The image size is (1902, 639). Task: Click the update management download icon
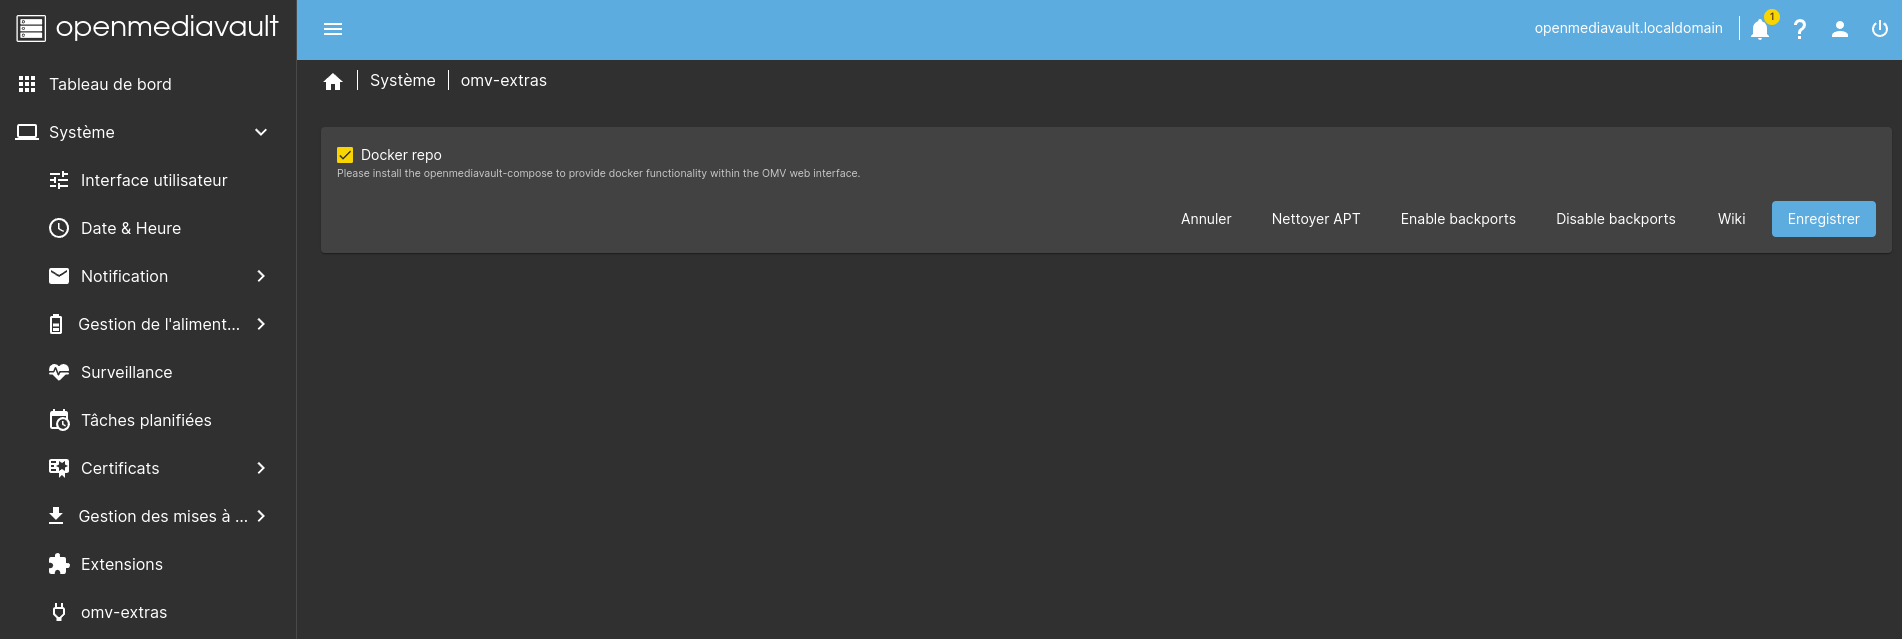point(56,516)
